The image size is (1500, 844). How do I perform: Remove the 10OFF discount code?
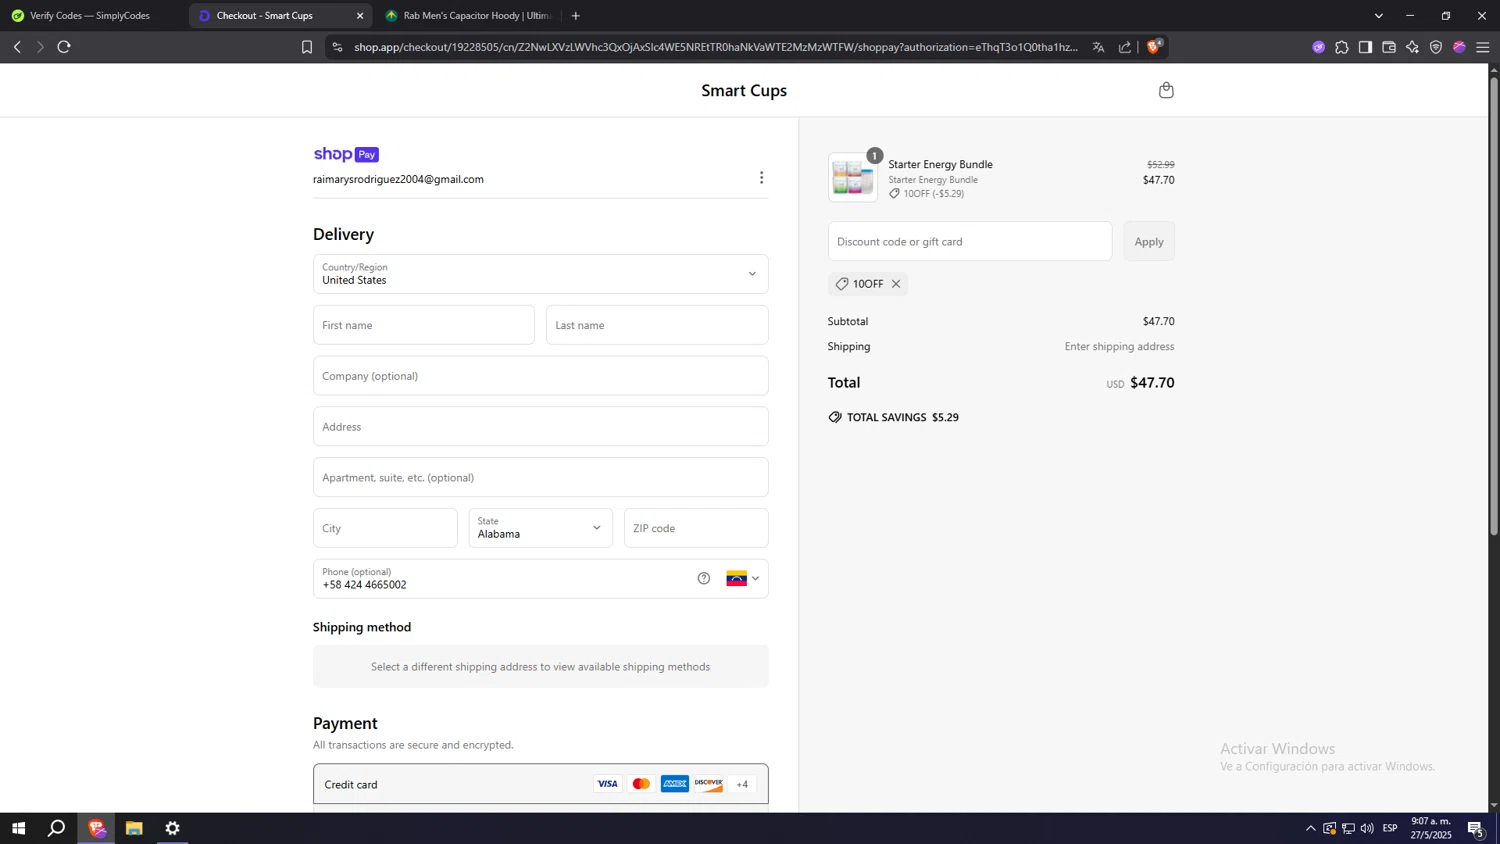click(896, 284)
